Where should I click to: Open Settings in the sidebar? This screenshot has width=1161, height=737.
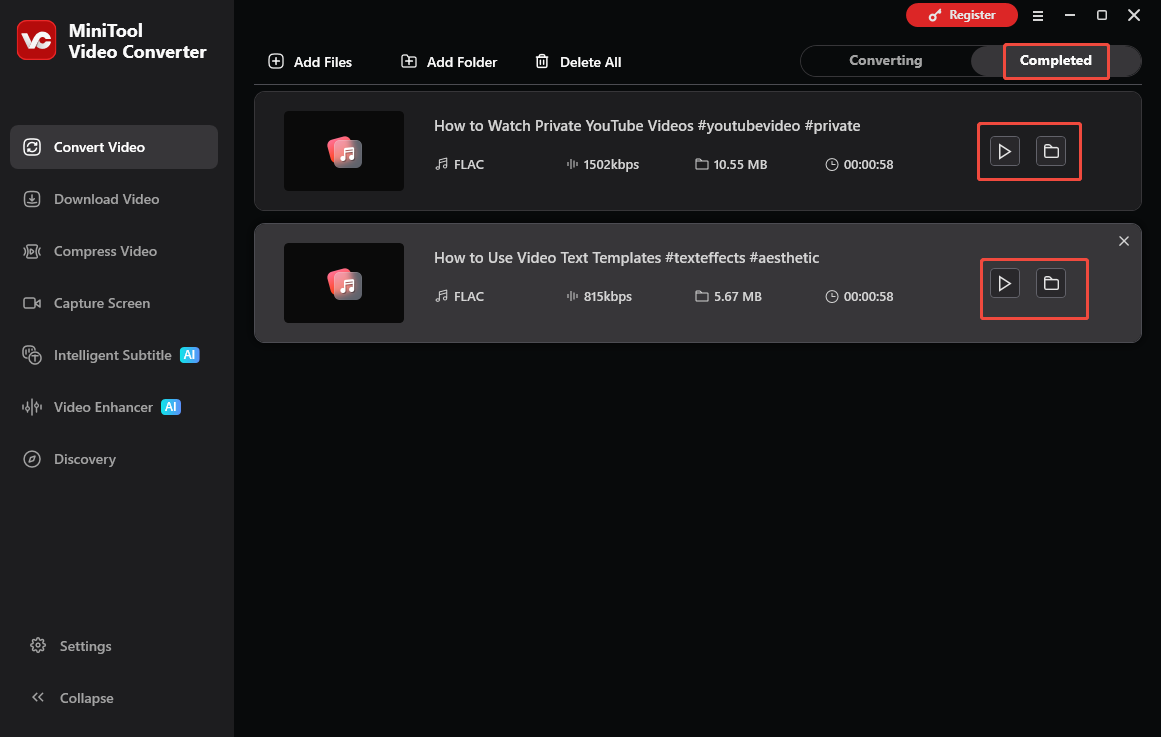(x=71, y=646)
